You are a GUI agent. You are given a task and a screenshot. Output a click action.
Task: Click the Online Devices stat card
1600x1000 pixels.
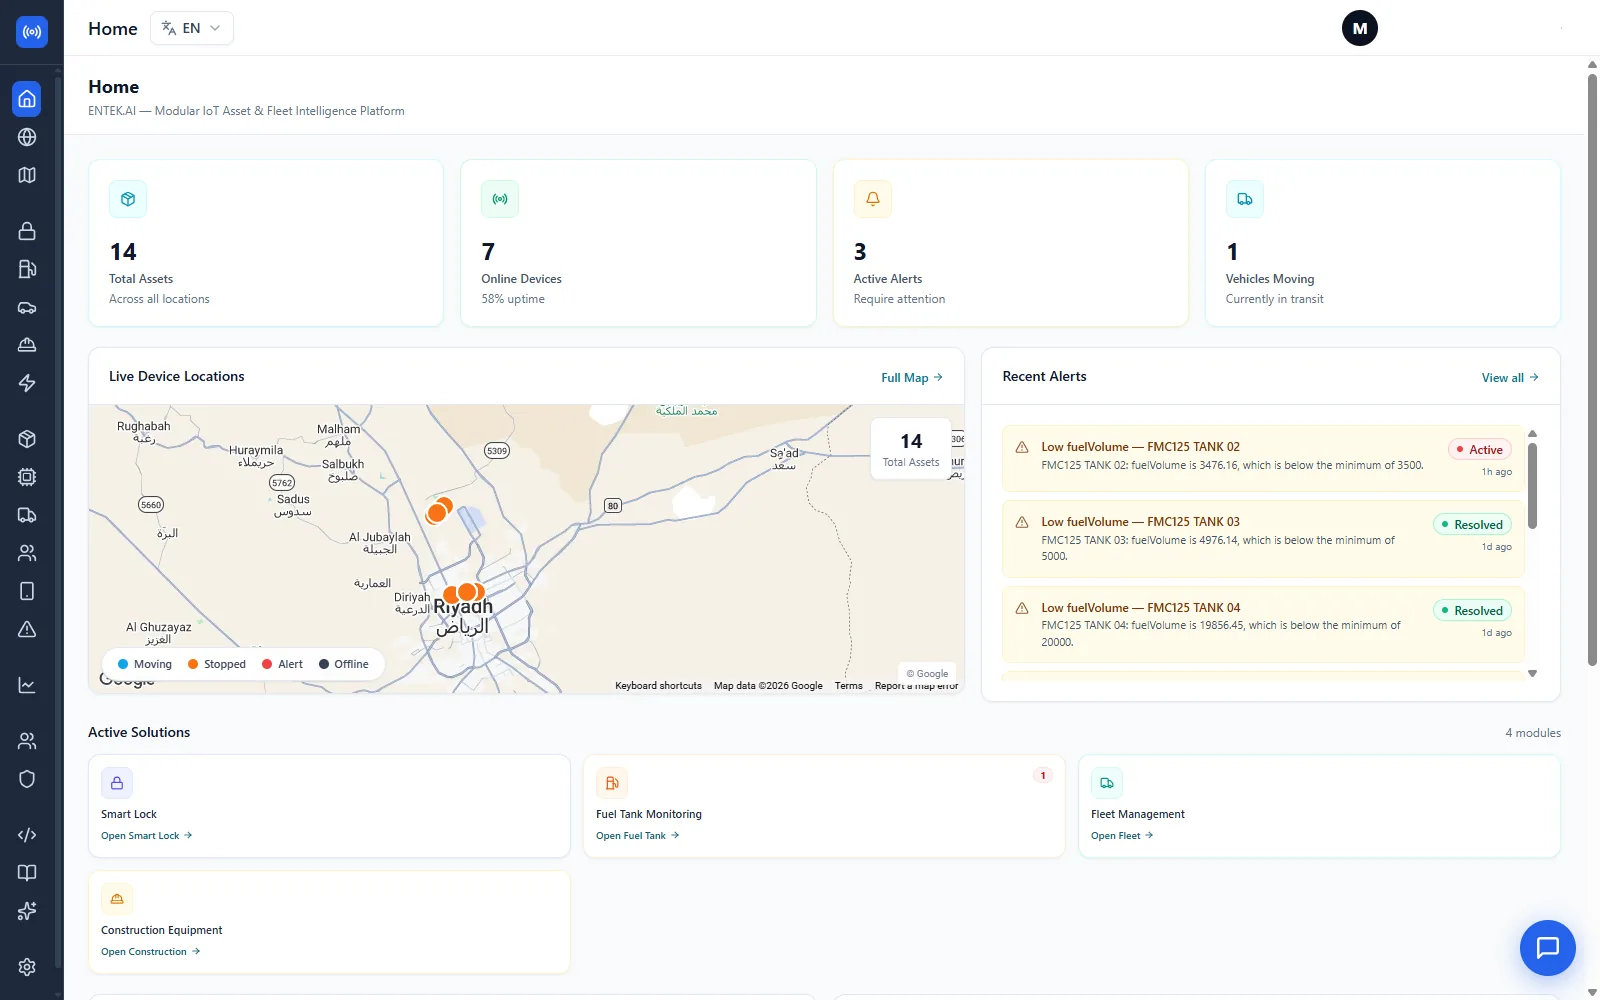(x=638, y=243)
